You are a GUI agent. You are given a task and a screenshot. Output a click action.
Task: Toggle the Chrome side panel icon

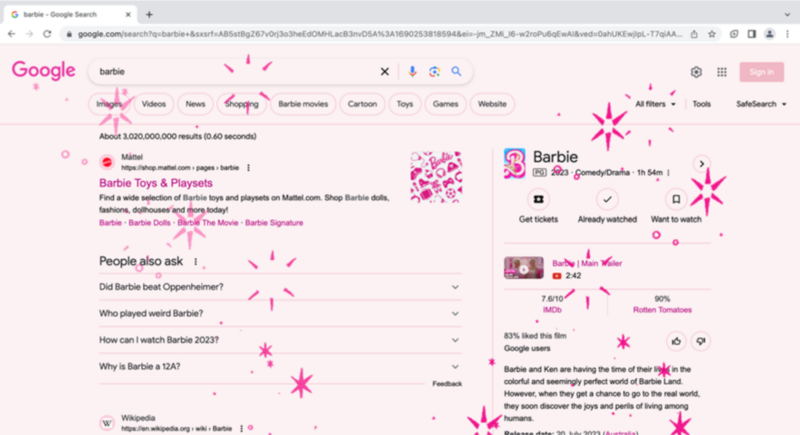coord(752,34)
